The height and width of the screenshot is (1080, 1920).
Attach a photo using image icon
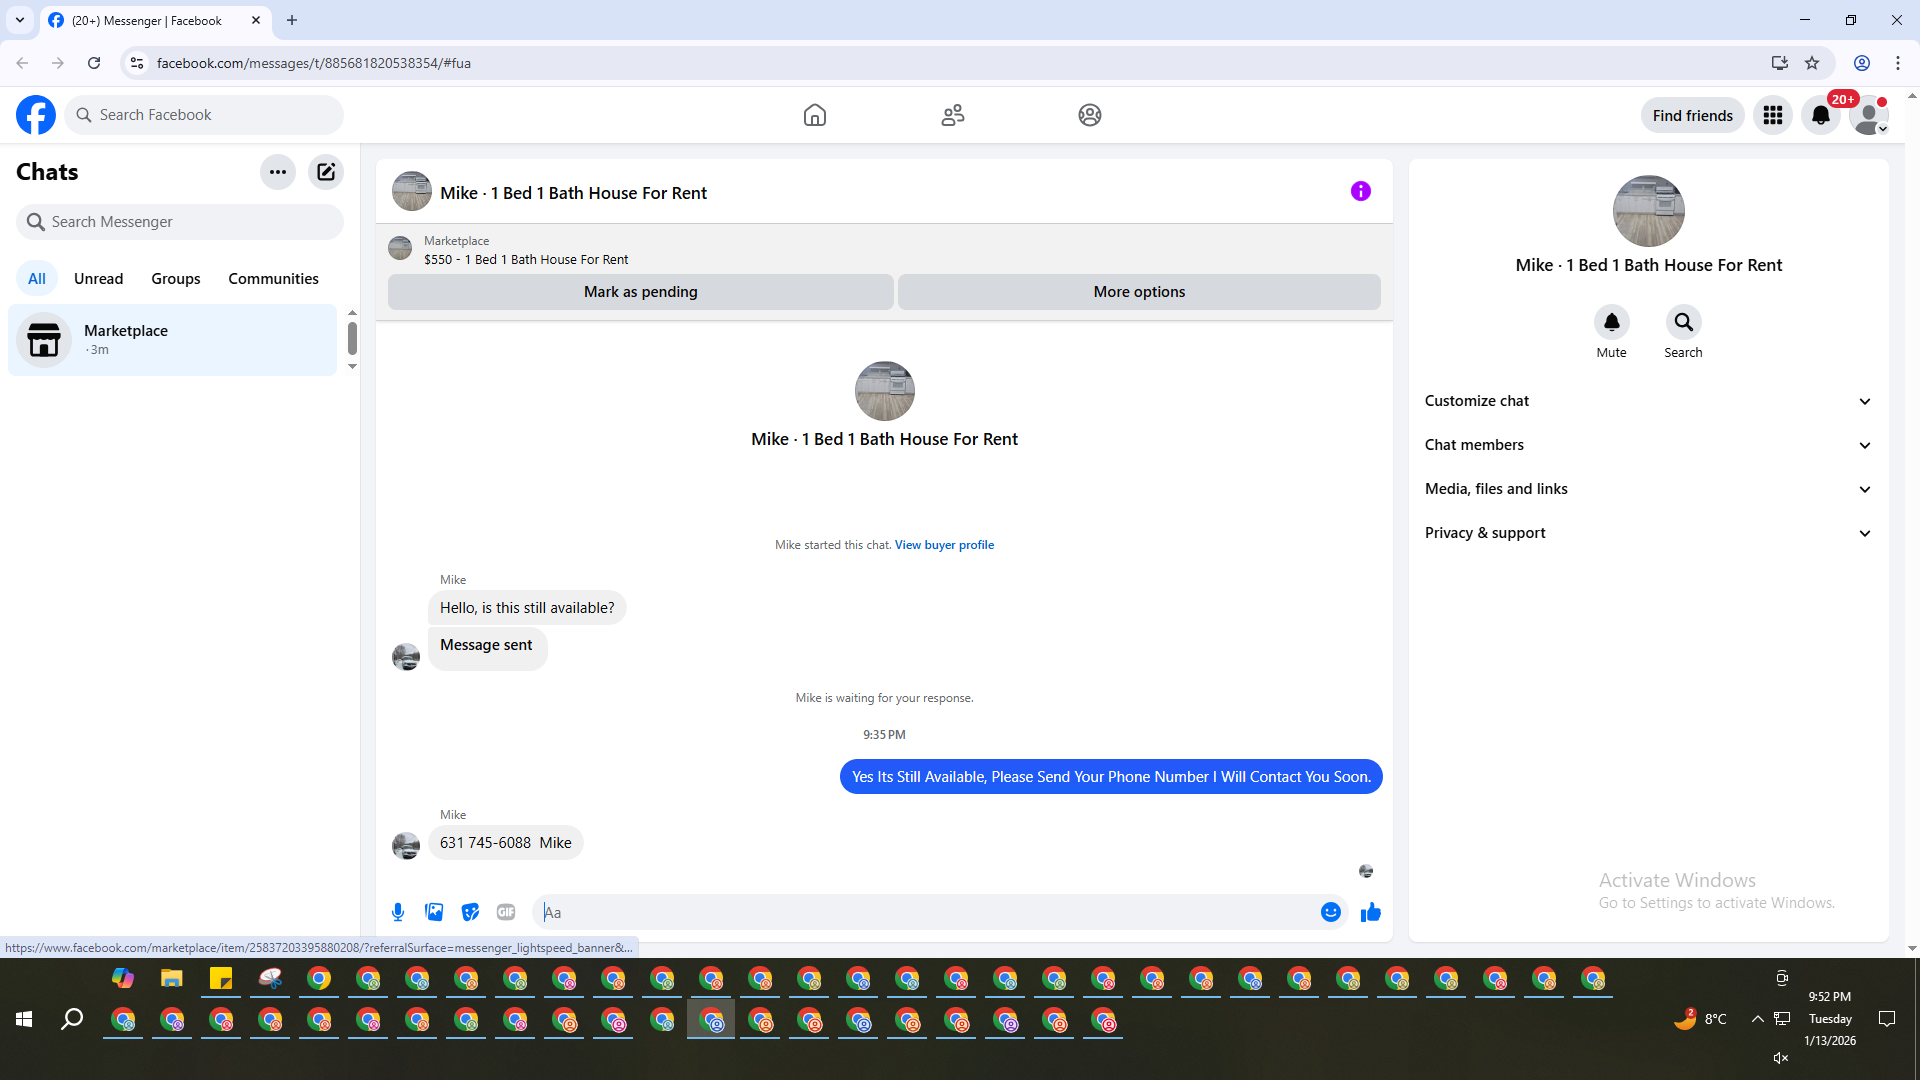(x=434, y=912)
